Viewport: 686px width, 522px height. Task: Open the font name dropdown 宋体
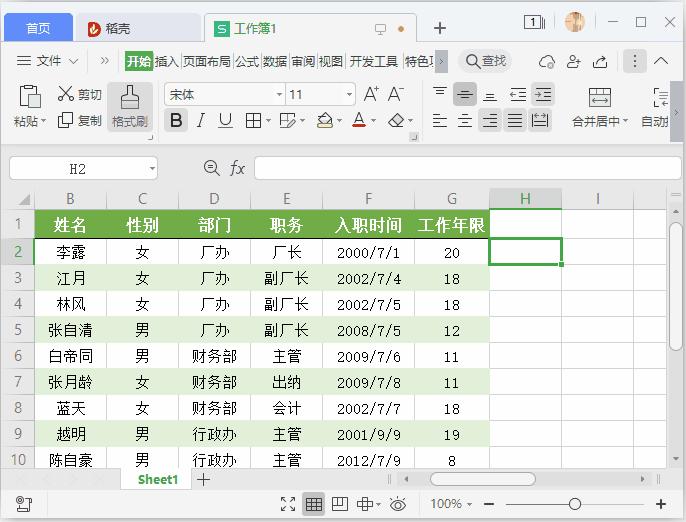tap(279, 95)
